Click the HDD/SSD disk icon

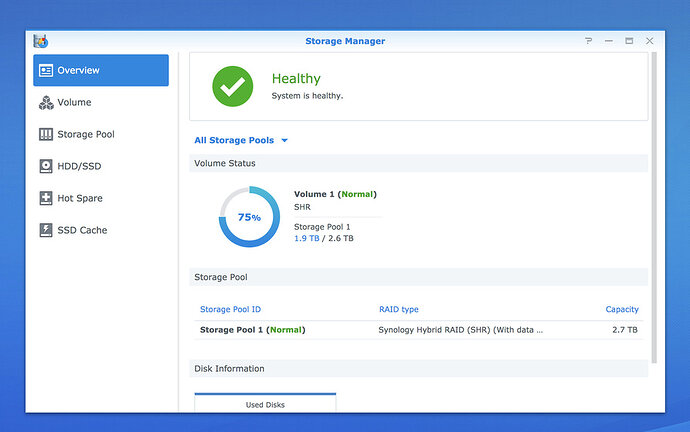point(46,166)
